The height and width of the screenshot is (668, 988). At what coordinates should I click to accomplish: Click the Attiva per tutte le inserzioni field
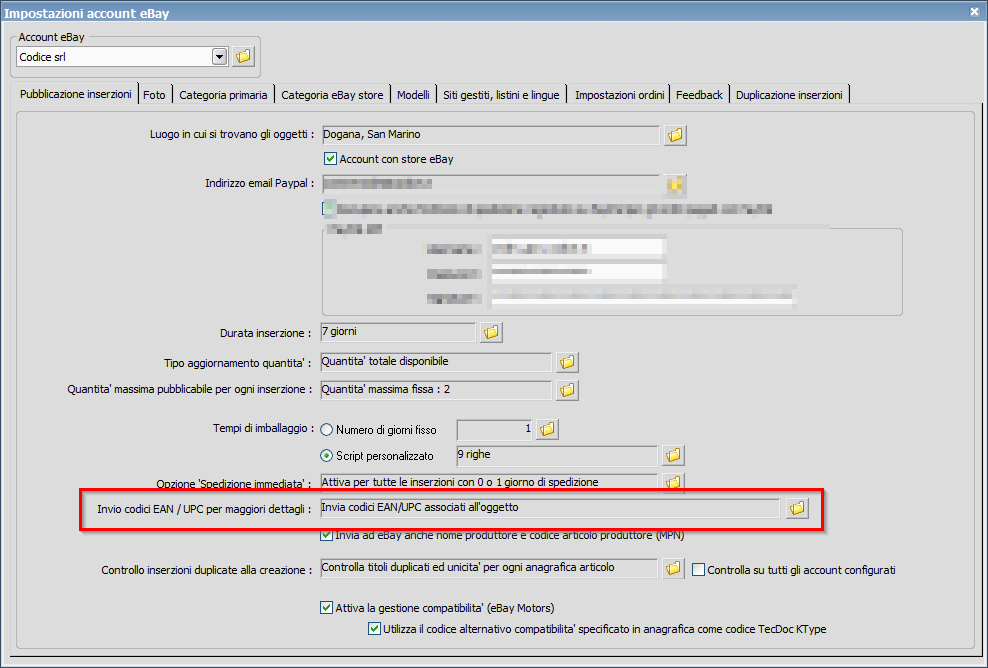488,482
